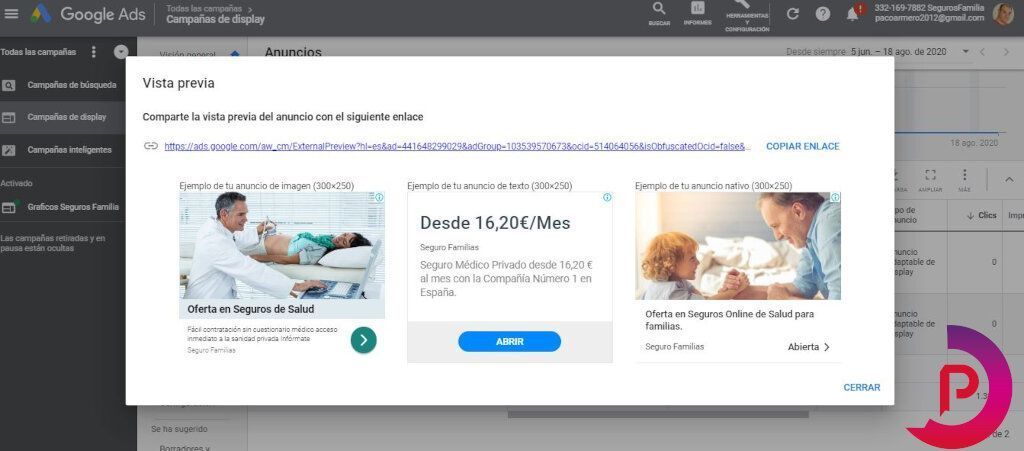
Task: Click AdChoices info icon on native ad
Action: tap(835, 197)
